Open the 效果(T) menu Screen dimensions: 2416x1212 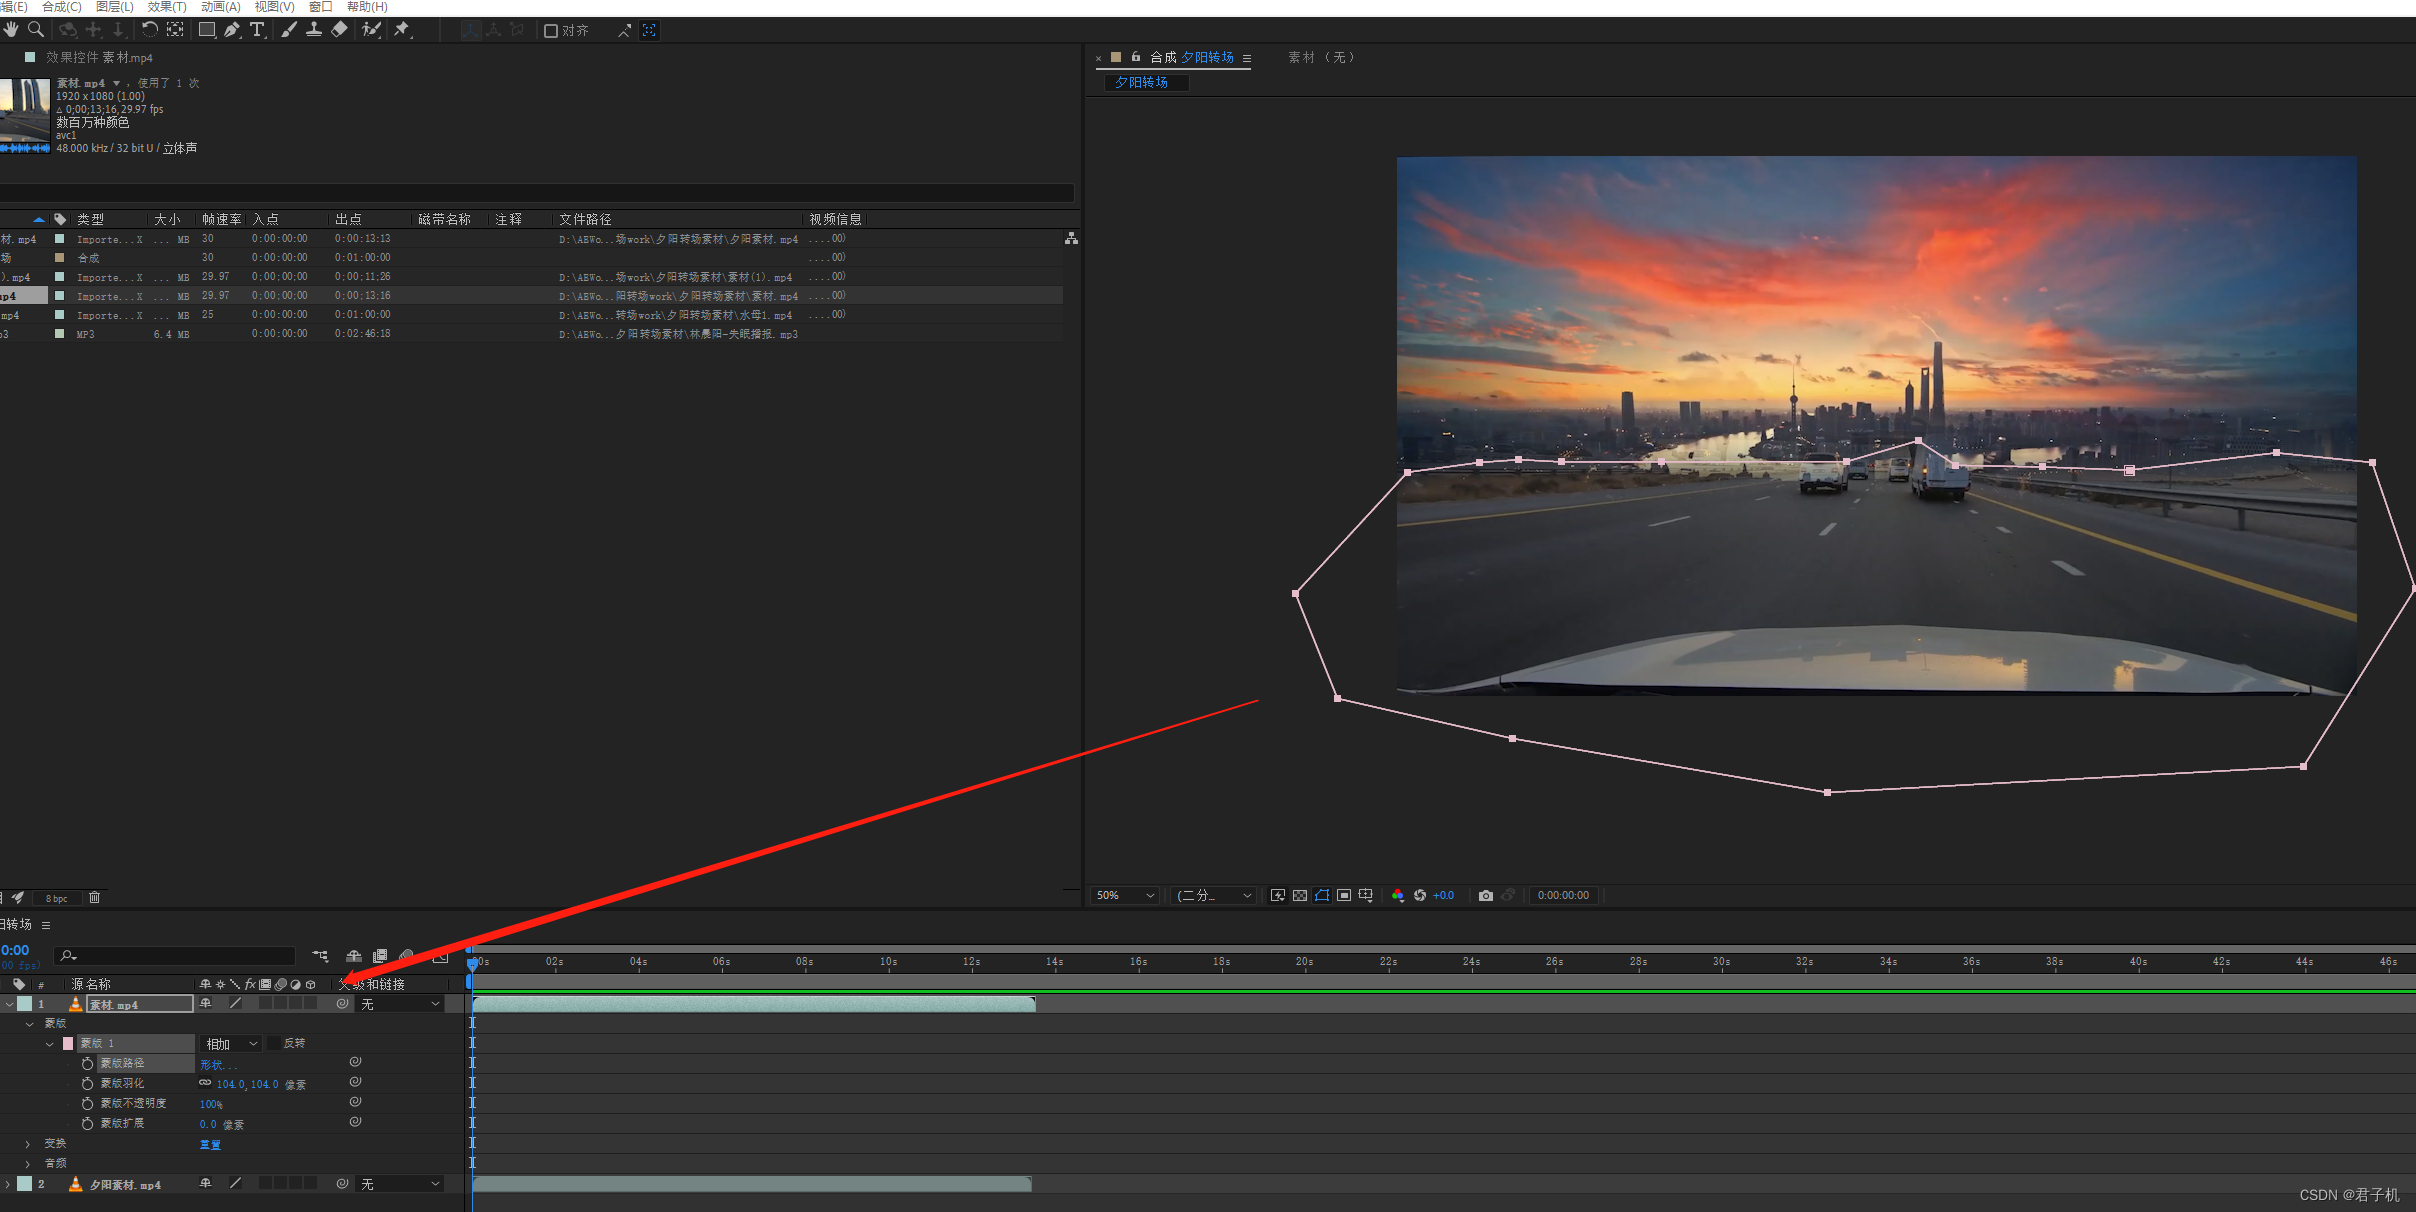(166, 7)
